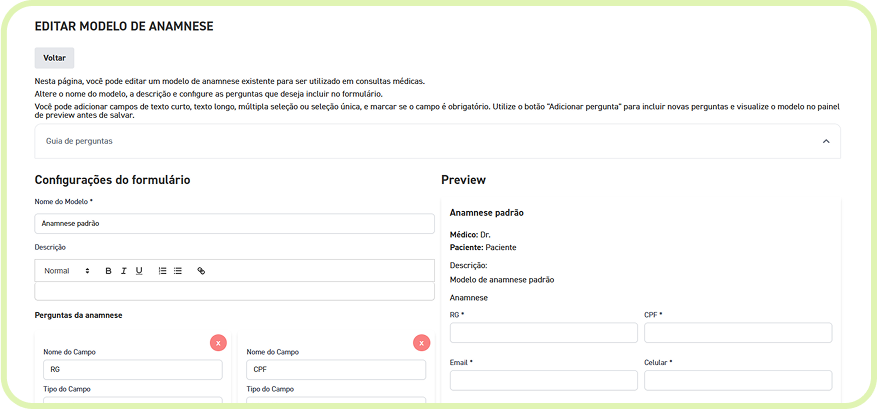Viewport: 877px width, 409px height.
Task: Click the Anamnese padrão preview title
Action: pos(486,213)
